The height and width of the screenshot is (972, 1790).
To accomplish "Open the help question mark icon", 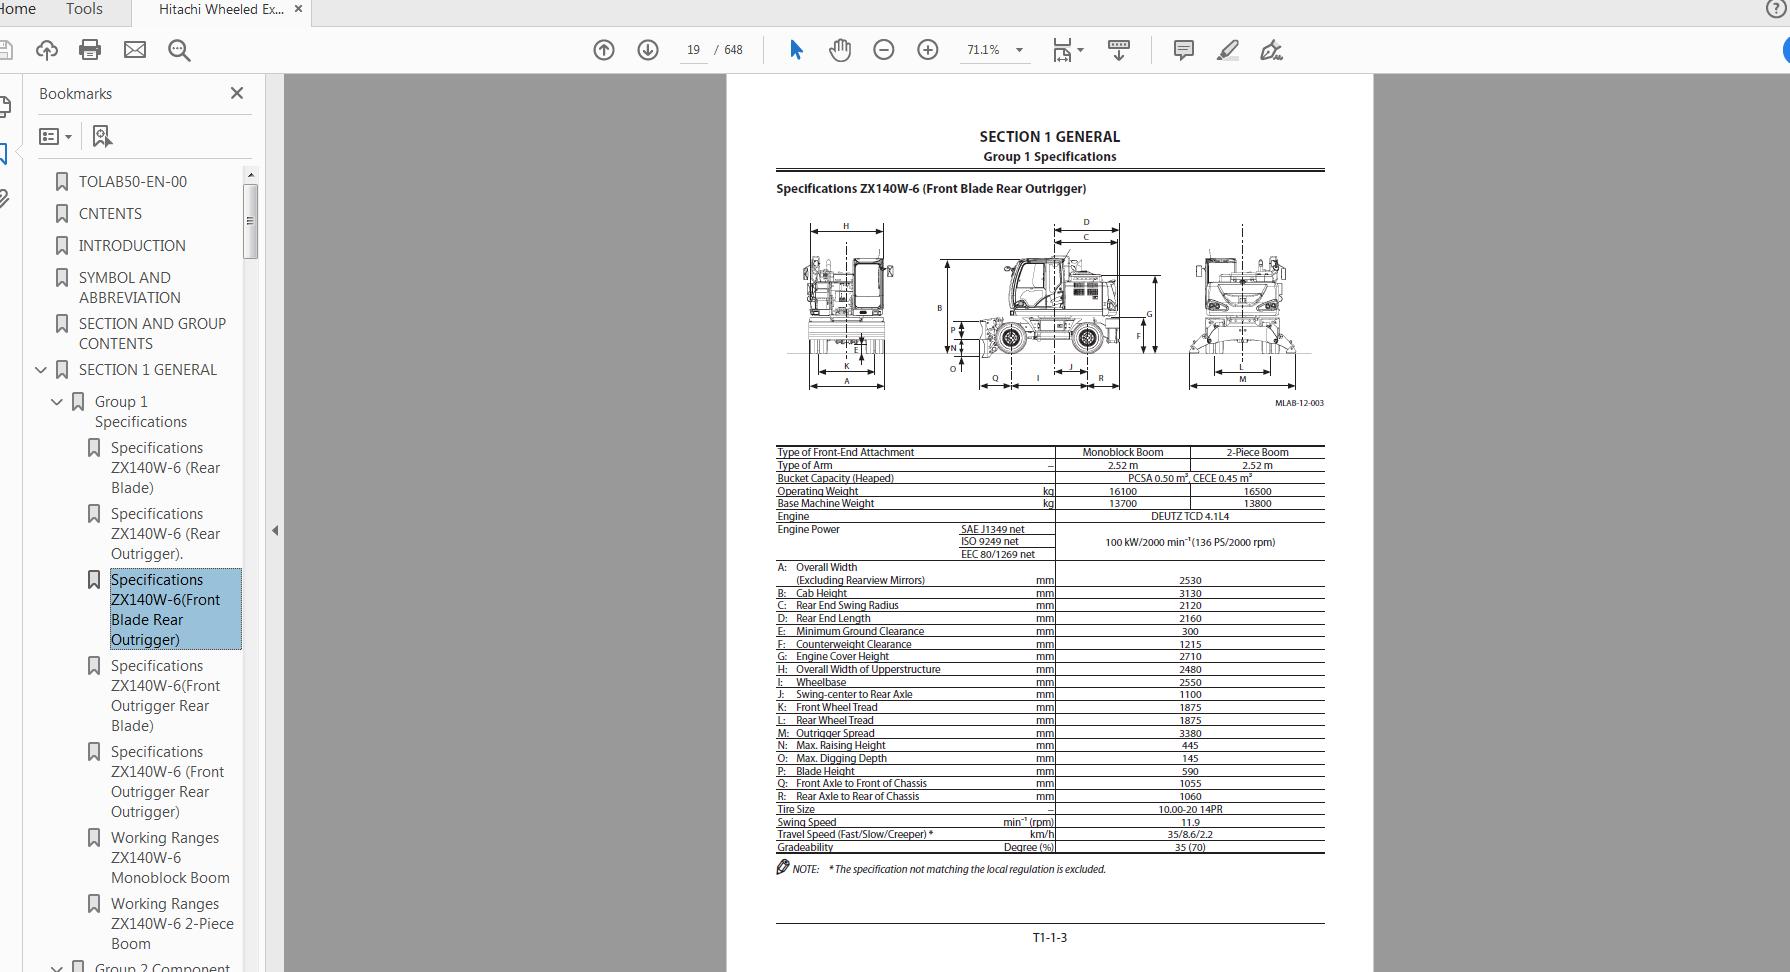I will pos(1777,9).
